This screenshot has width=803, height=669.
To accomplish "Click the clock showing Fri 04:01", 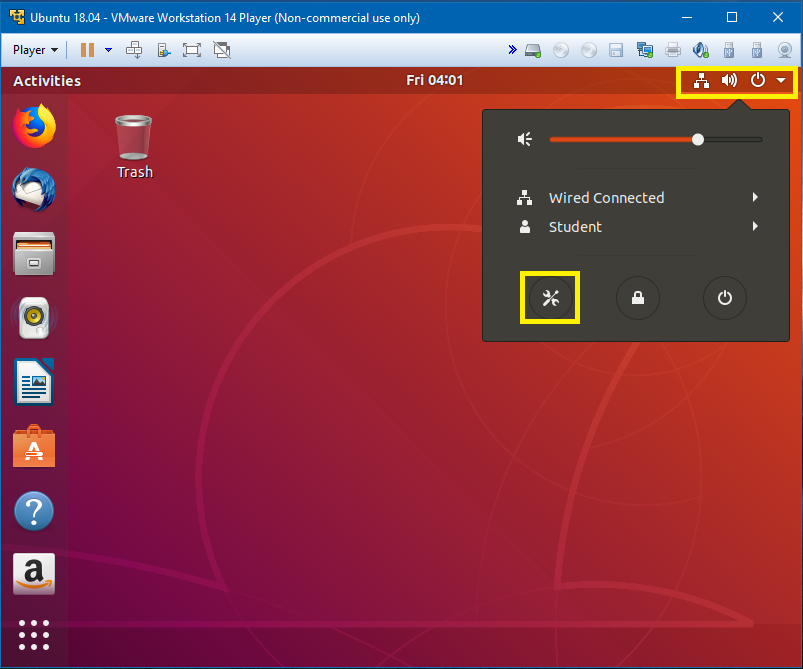I will (x=434, y=80).
